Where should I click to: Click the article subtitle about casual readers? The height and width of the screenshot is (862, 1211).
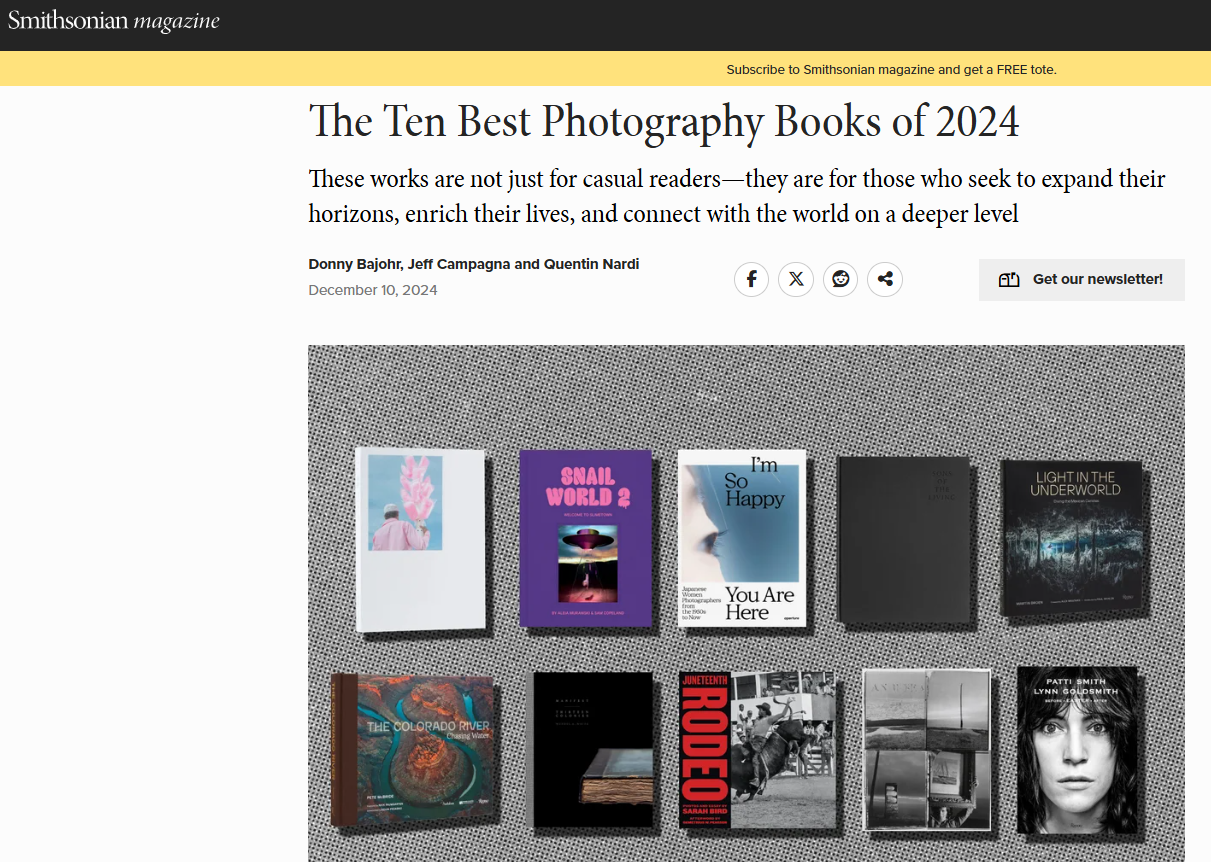pyautogui.click(x=737, y=196)
